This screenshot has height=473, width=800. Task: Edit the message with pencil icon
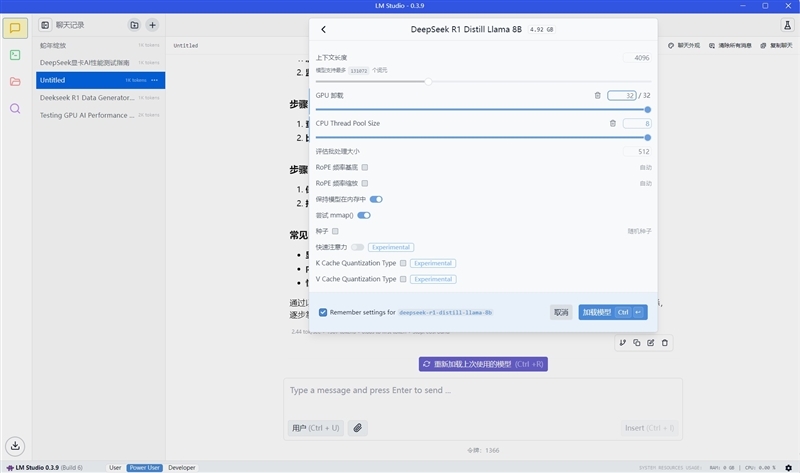click(x=651, y=343)
